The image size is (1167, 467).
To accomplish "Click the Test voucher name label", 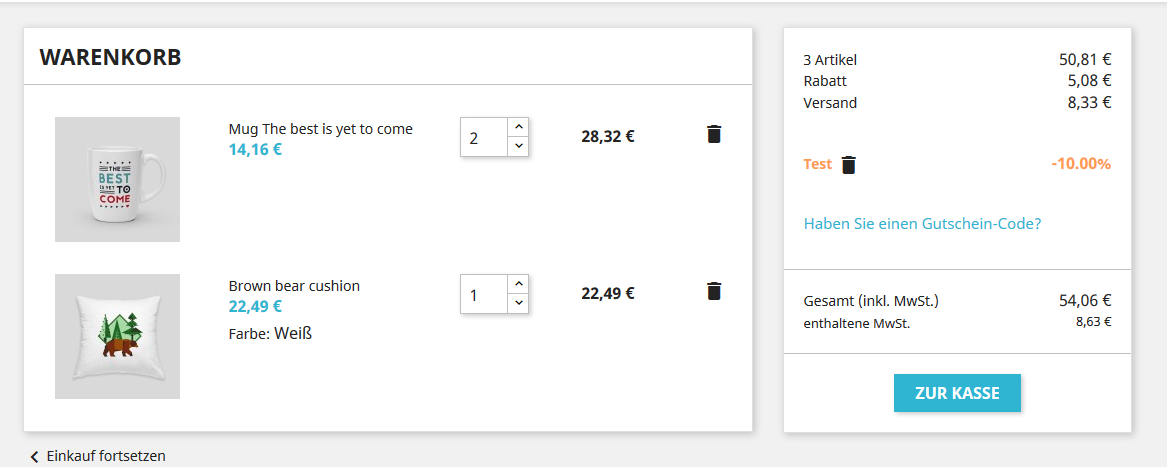I will tap(817, 164).
